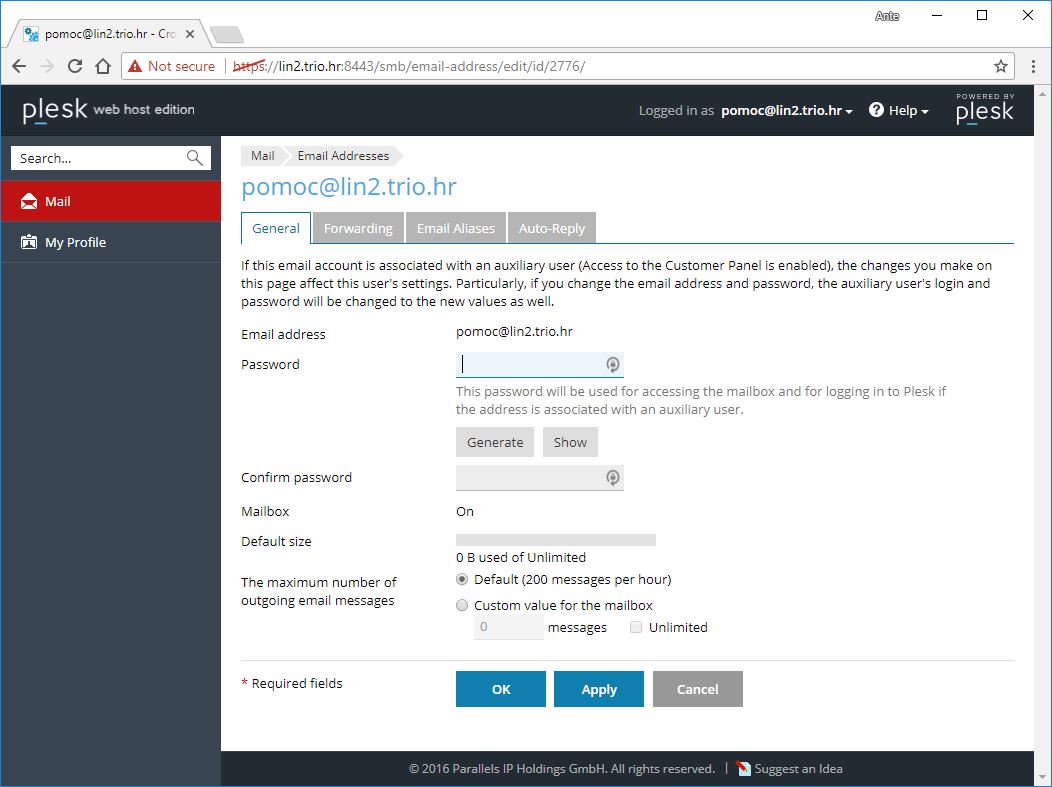Click the key icon in Password field
This screenshot has height=787, width=1052.
[613, 364]
